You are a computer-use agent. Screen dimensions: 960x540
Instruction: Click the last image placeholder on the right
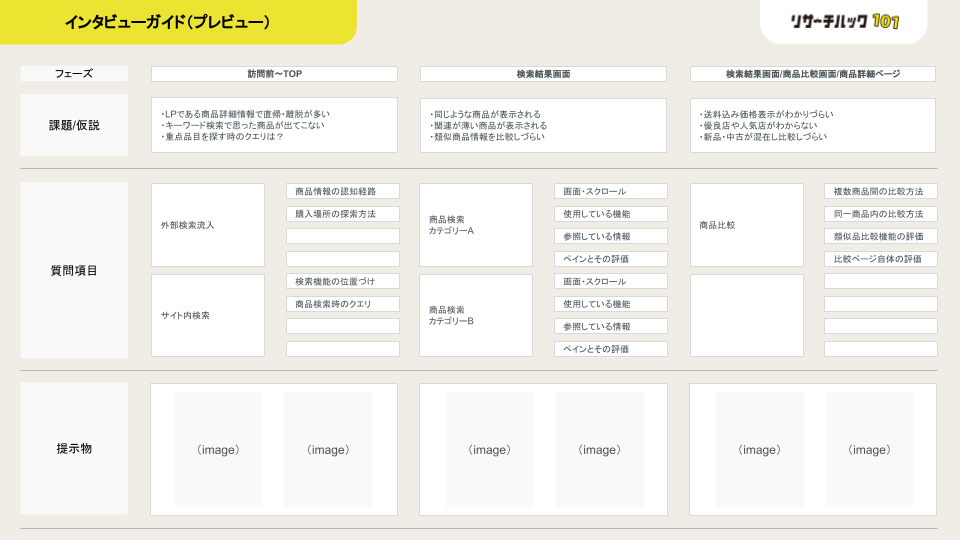click(869, 449)
